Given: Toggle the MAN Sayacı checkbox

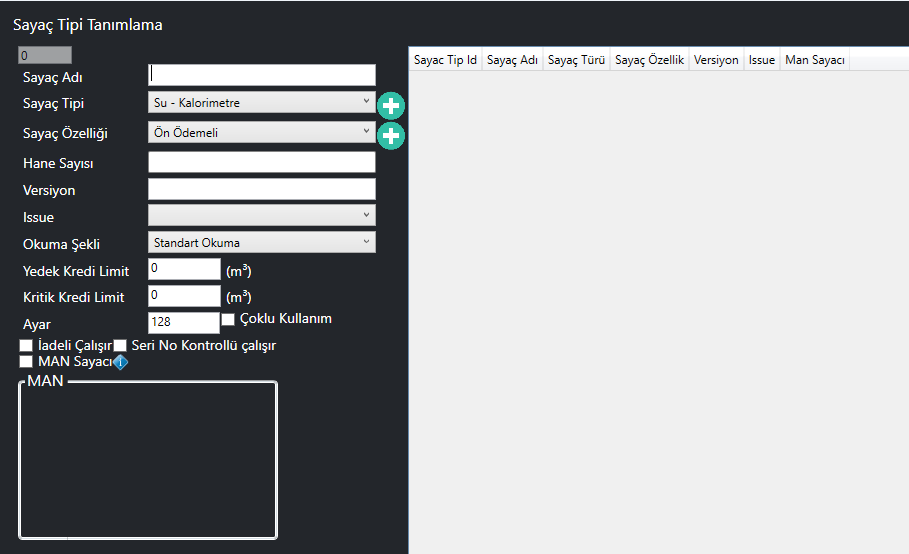Looking at the screenshot, I should [26, 362].
